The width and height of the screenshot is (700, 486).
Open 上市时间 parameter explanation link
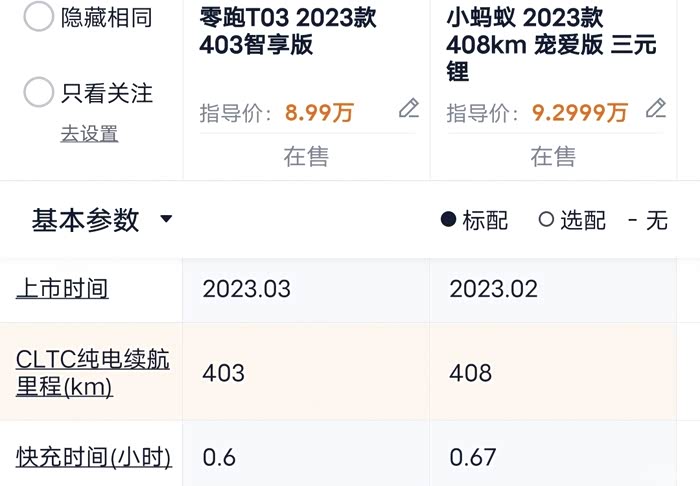[x=62, y=289]
